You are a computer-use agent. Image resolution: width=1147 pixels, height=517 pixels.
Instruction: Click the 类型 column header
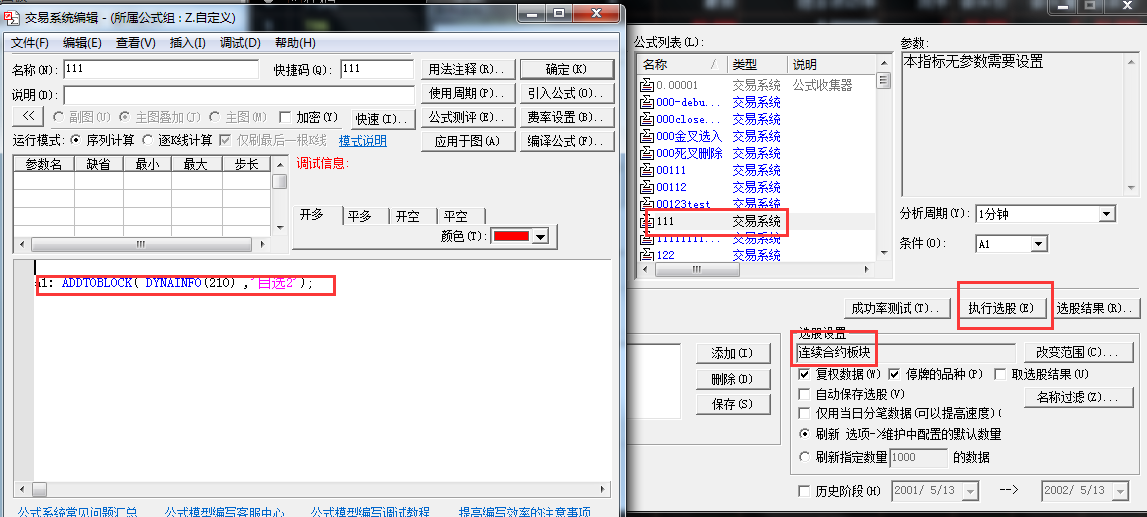point(757,64)
